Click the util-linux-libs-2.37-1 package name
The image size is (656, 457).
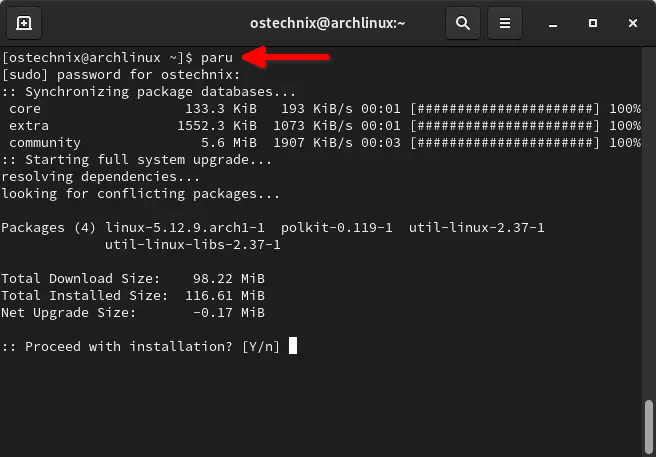[192, 245]
